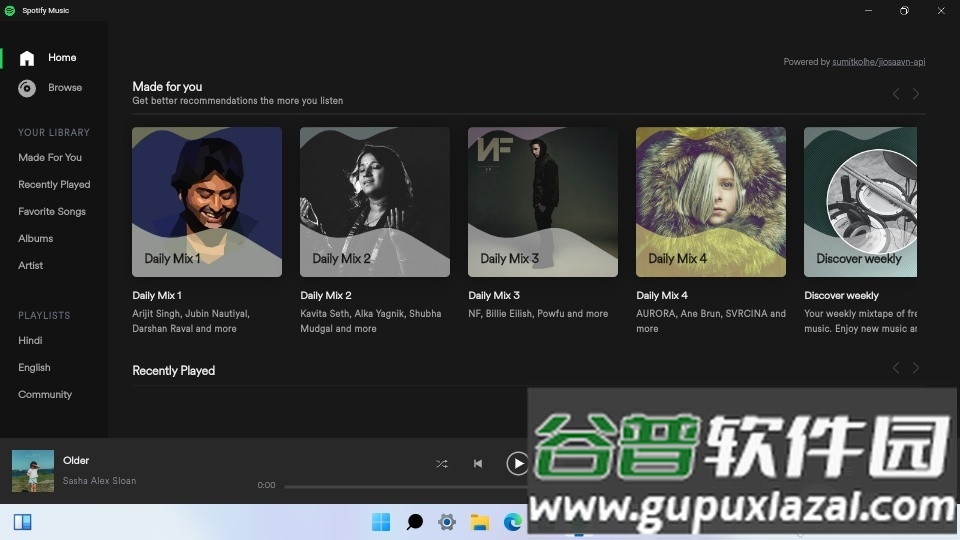Toggle shuffle playback
This screenshot has height=540, width=960.
442,464
